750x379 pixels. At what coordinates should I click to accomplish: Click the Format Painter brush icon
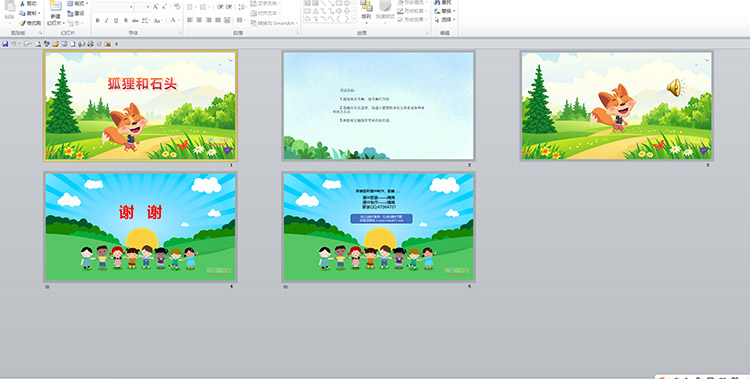click(22, 23)
